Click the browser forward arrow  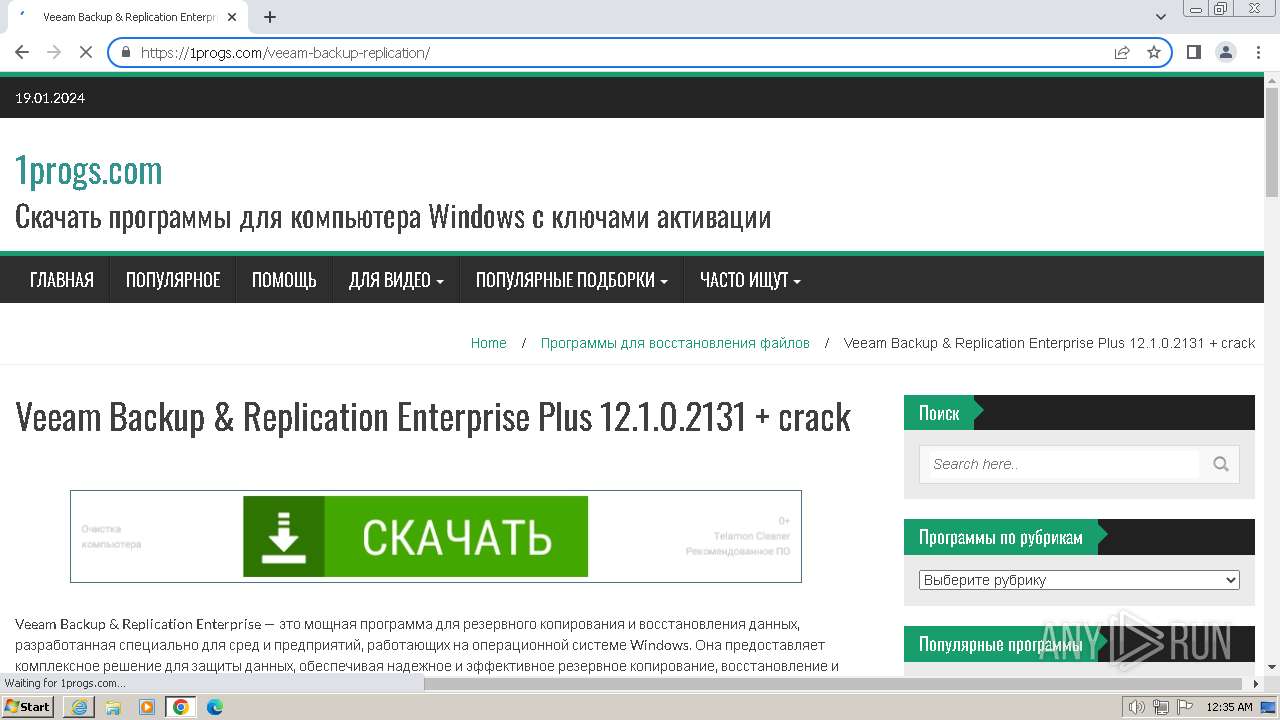coord(54,52)
